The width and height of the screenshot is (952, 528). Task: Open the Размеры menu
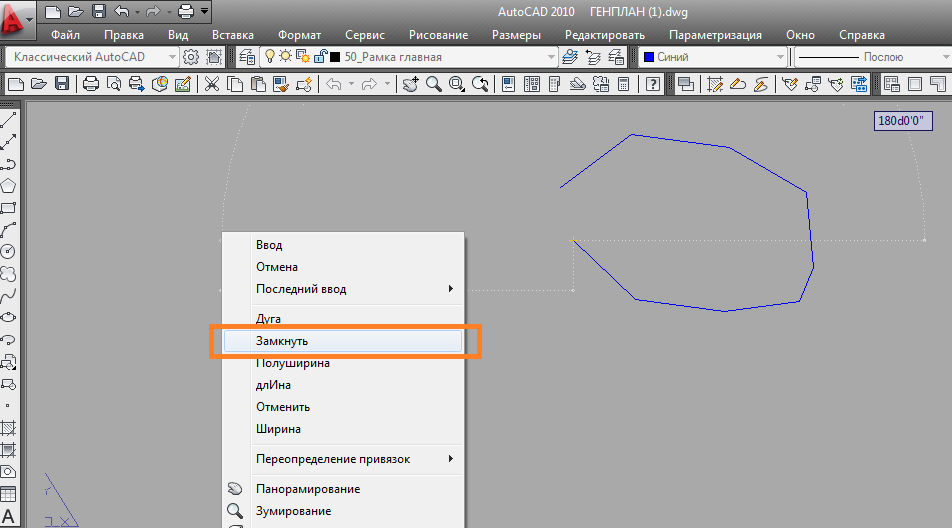516,35
